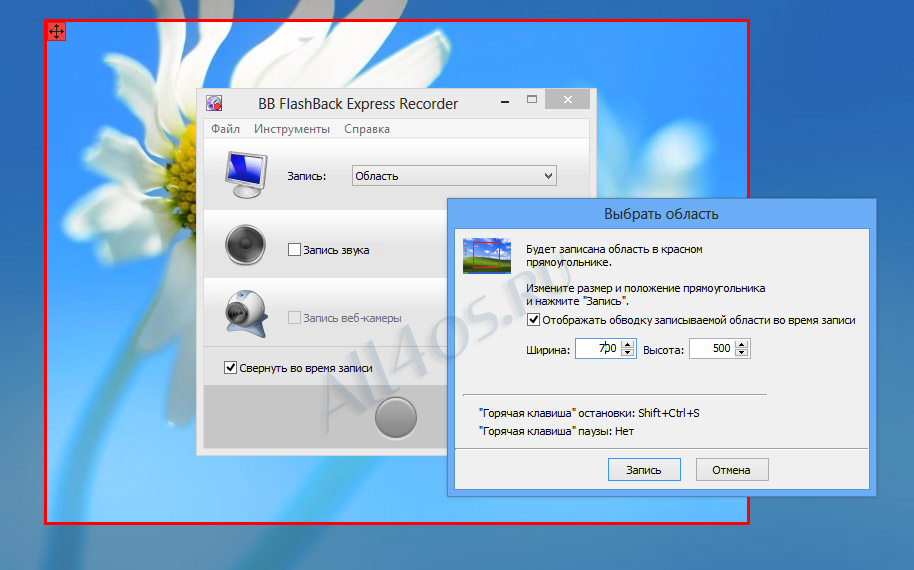Decrease the Высота value with down arrow

tap(741, 353)
